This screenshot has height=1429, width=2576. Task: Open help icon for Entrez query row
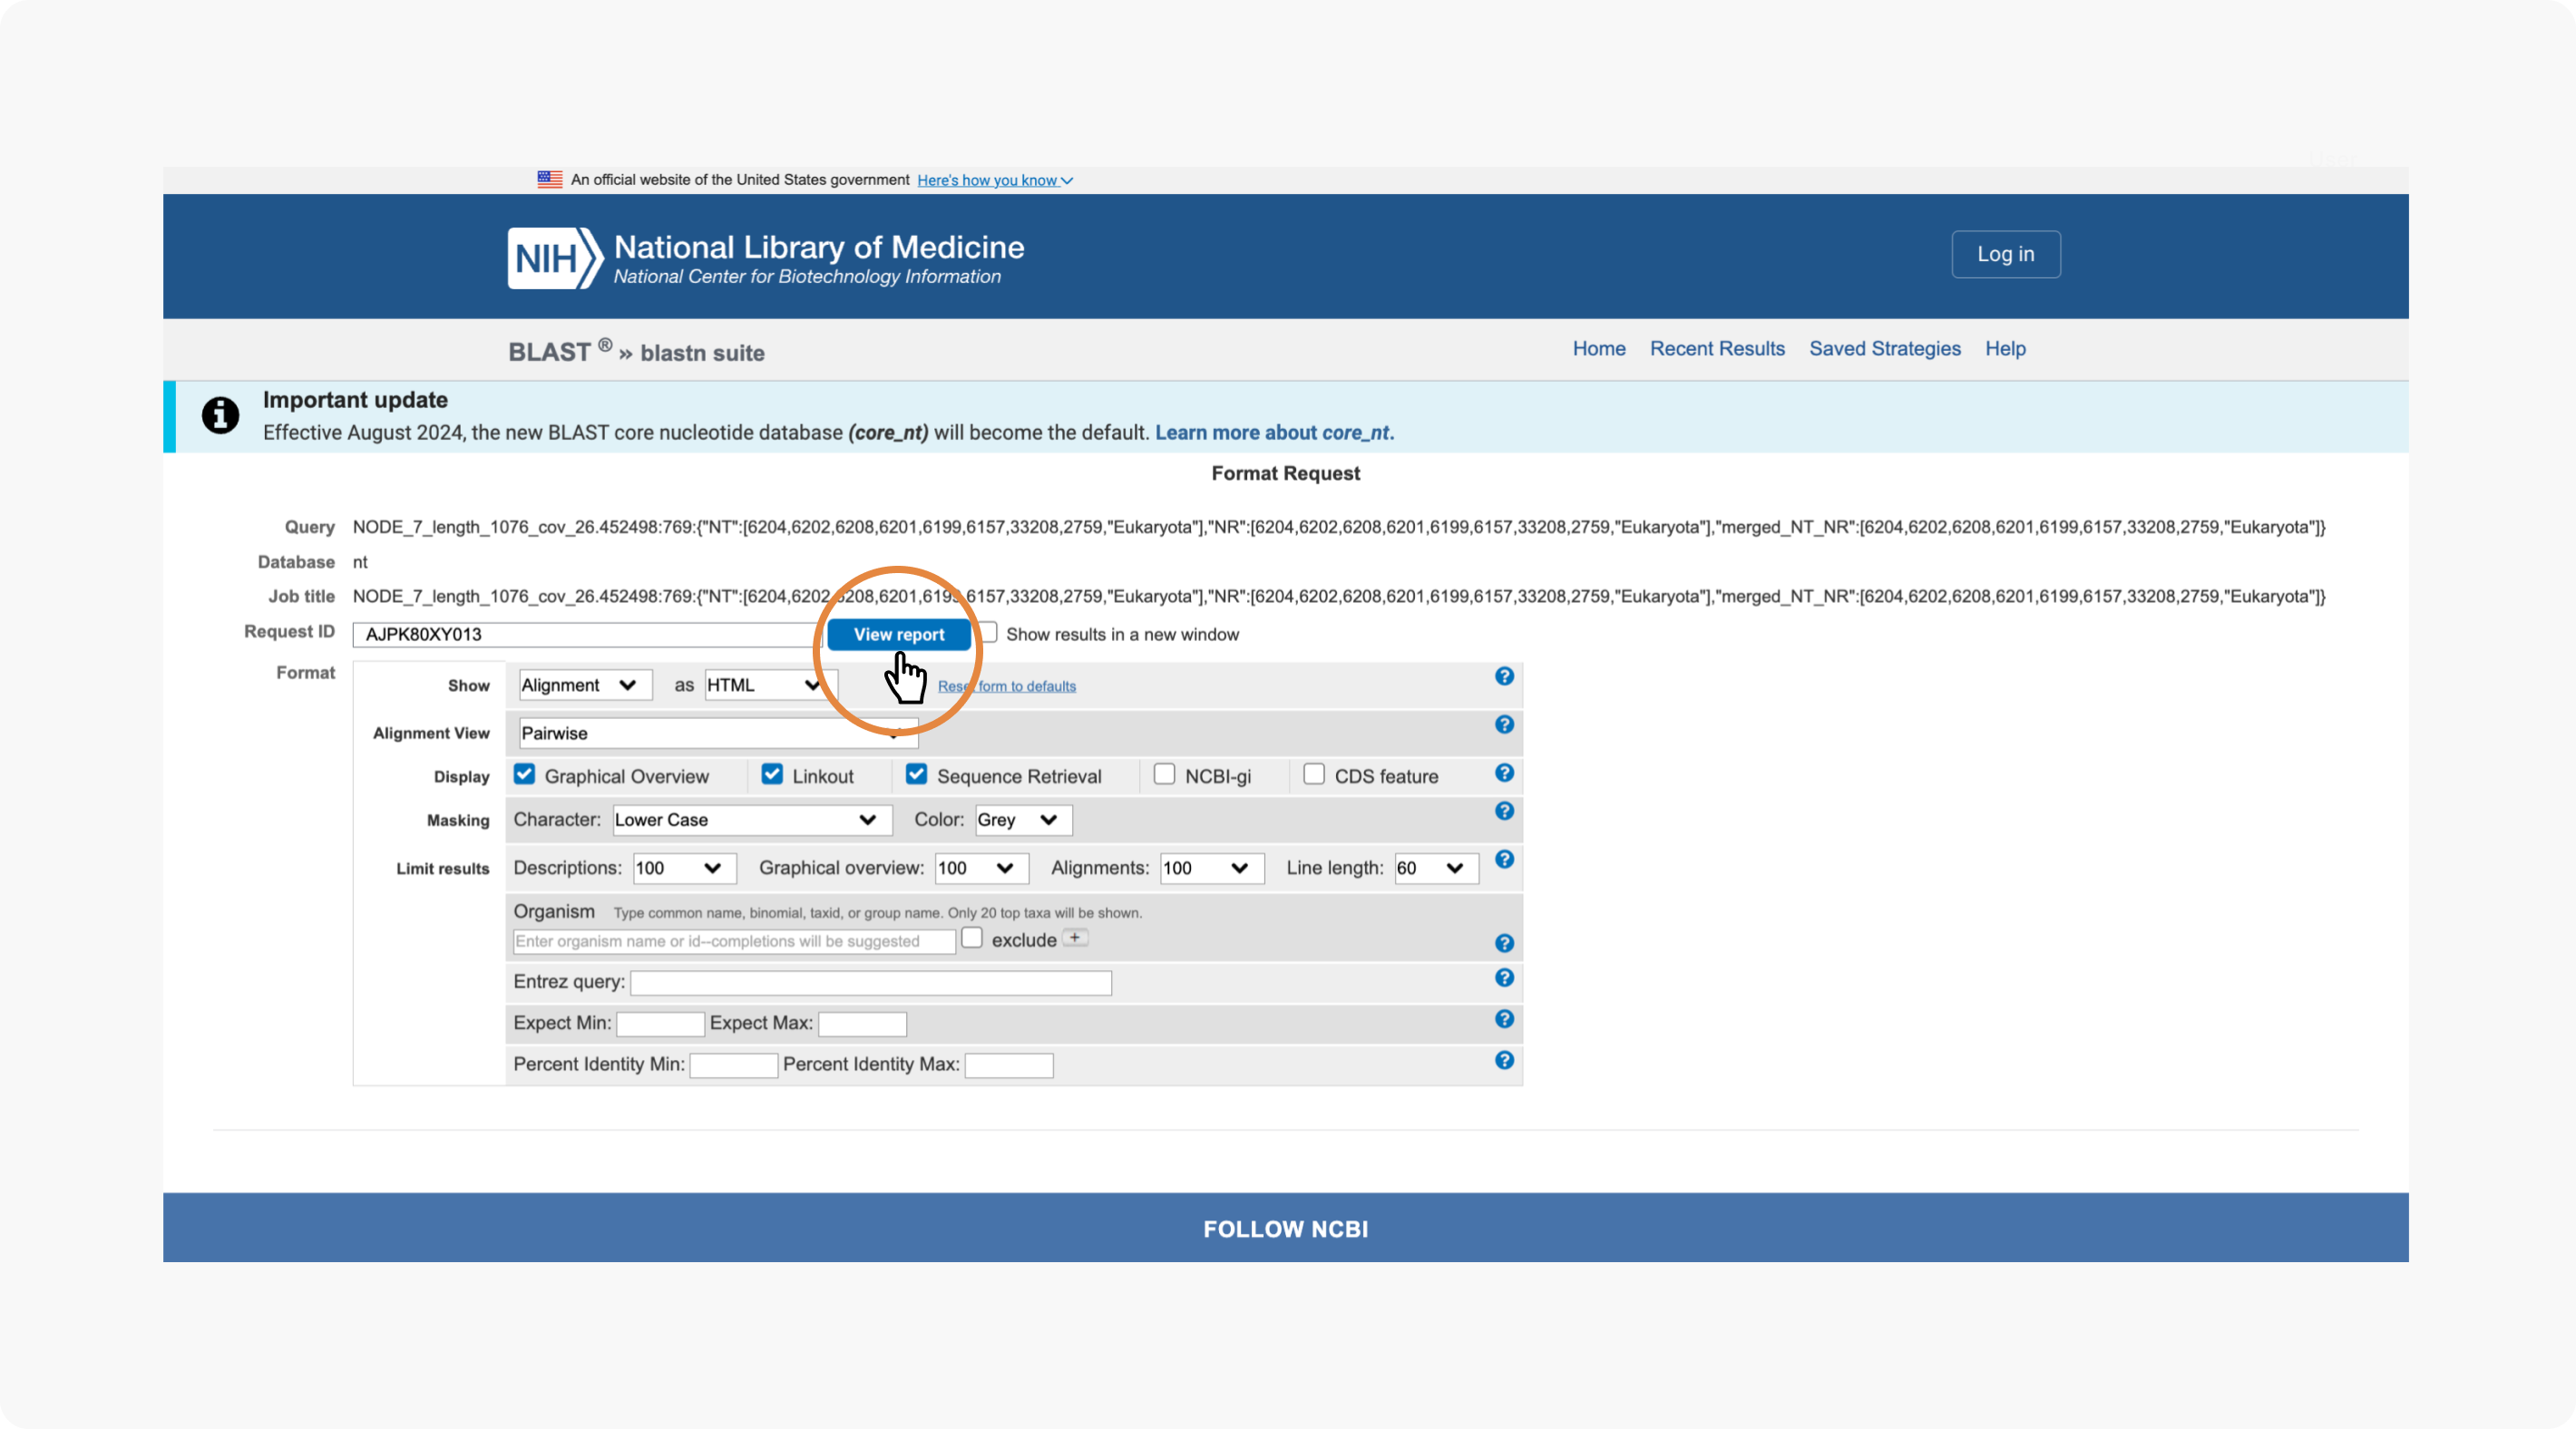point(1504,978)
